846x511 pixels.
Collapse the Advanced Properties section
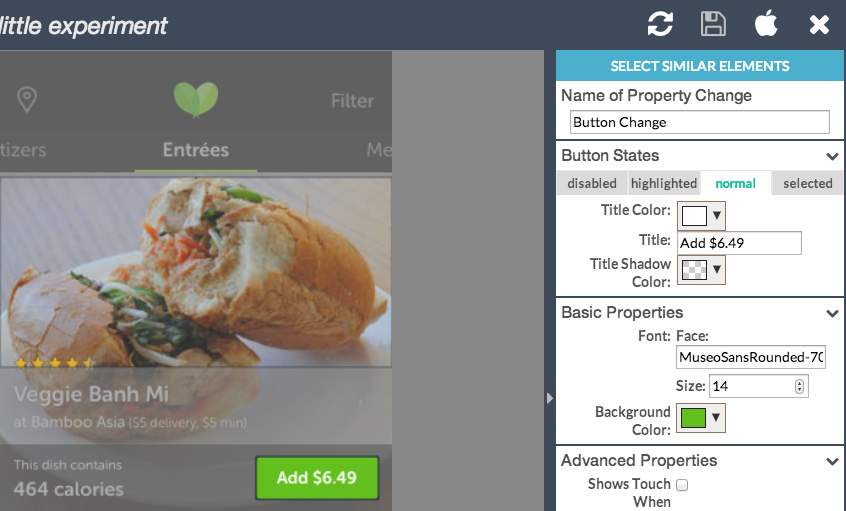click(832, 461)
